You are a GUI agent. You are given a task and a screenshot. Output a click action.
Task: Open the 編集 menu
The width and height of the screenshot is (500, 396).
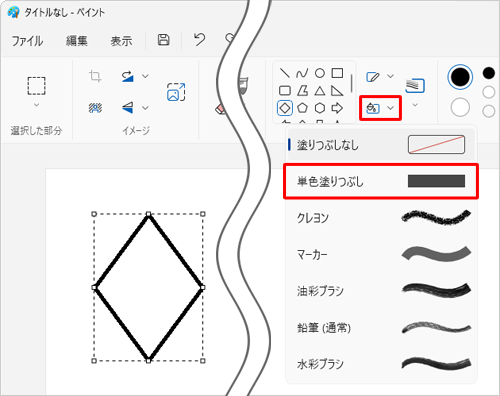77,41
